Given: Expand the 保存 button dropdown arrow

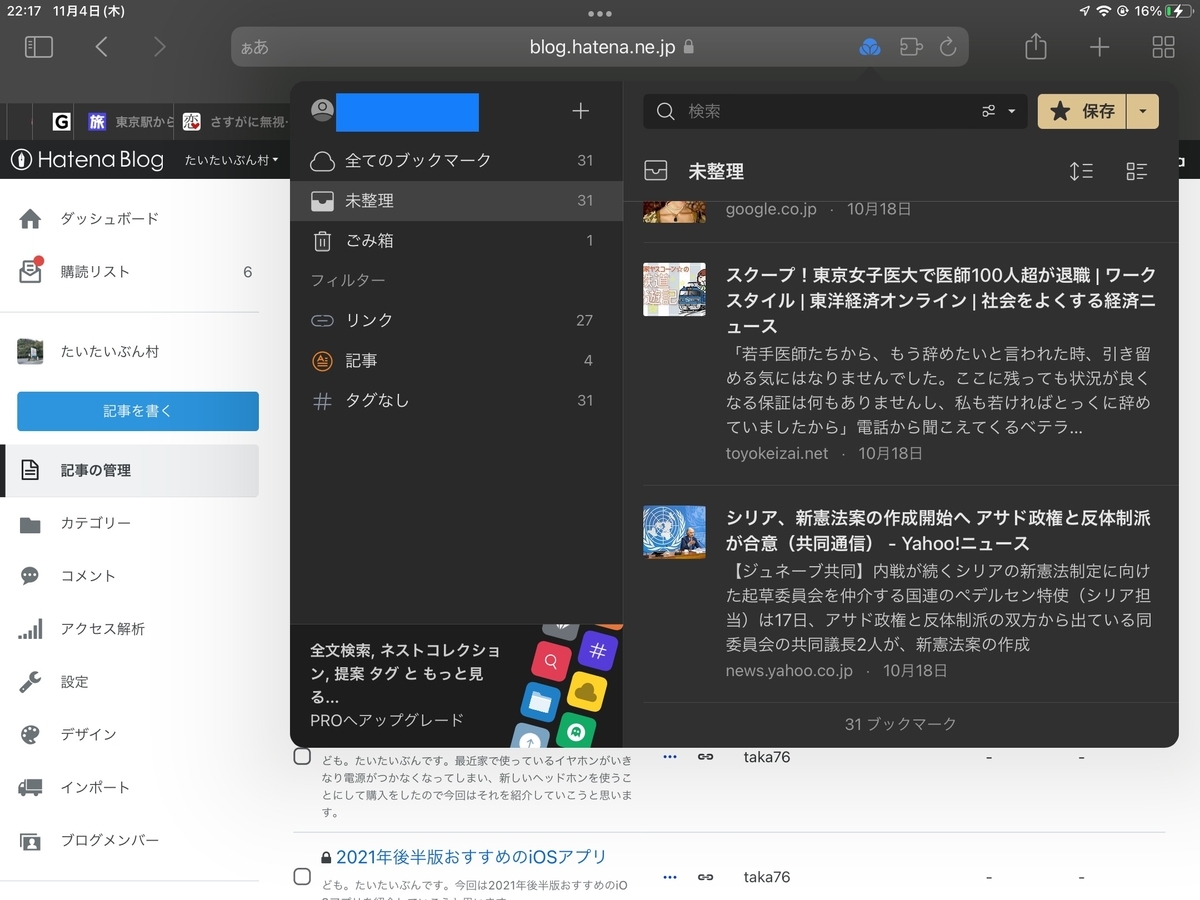Looking at the screenshot, I should pos(1143,111).
